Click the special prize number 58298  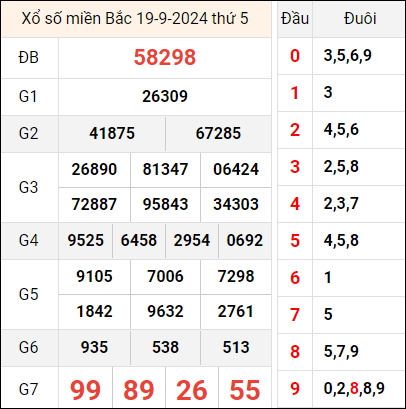click(165, 57)
